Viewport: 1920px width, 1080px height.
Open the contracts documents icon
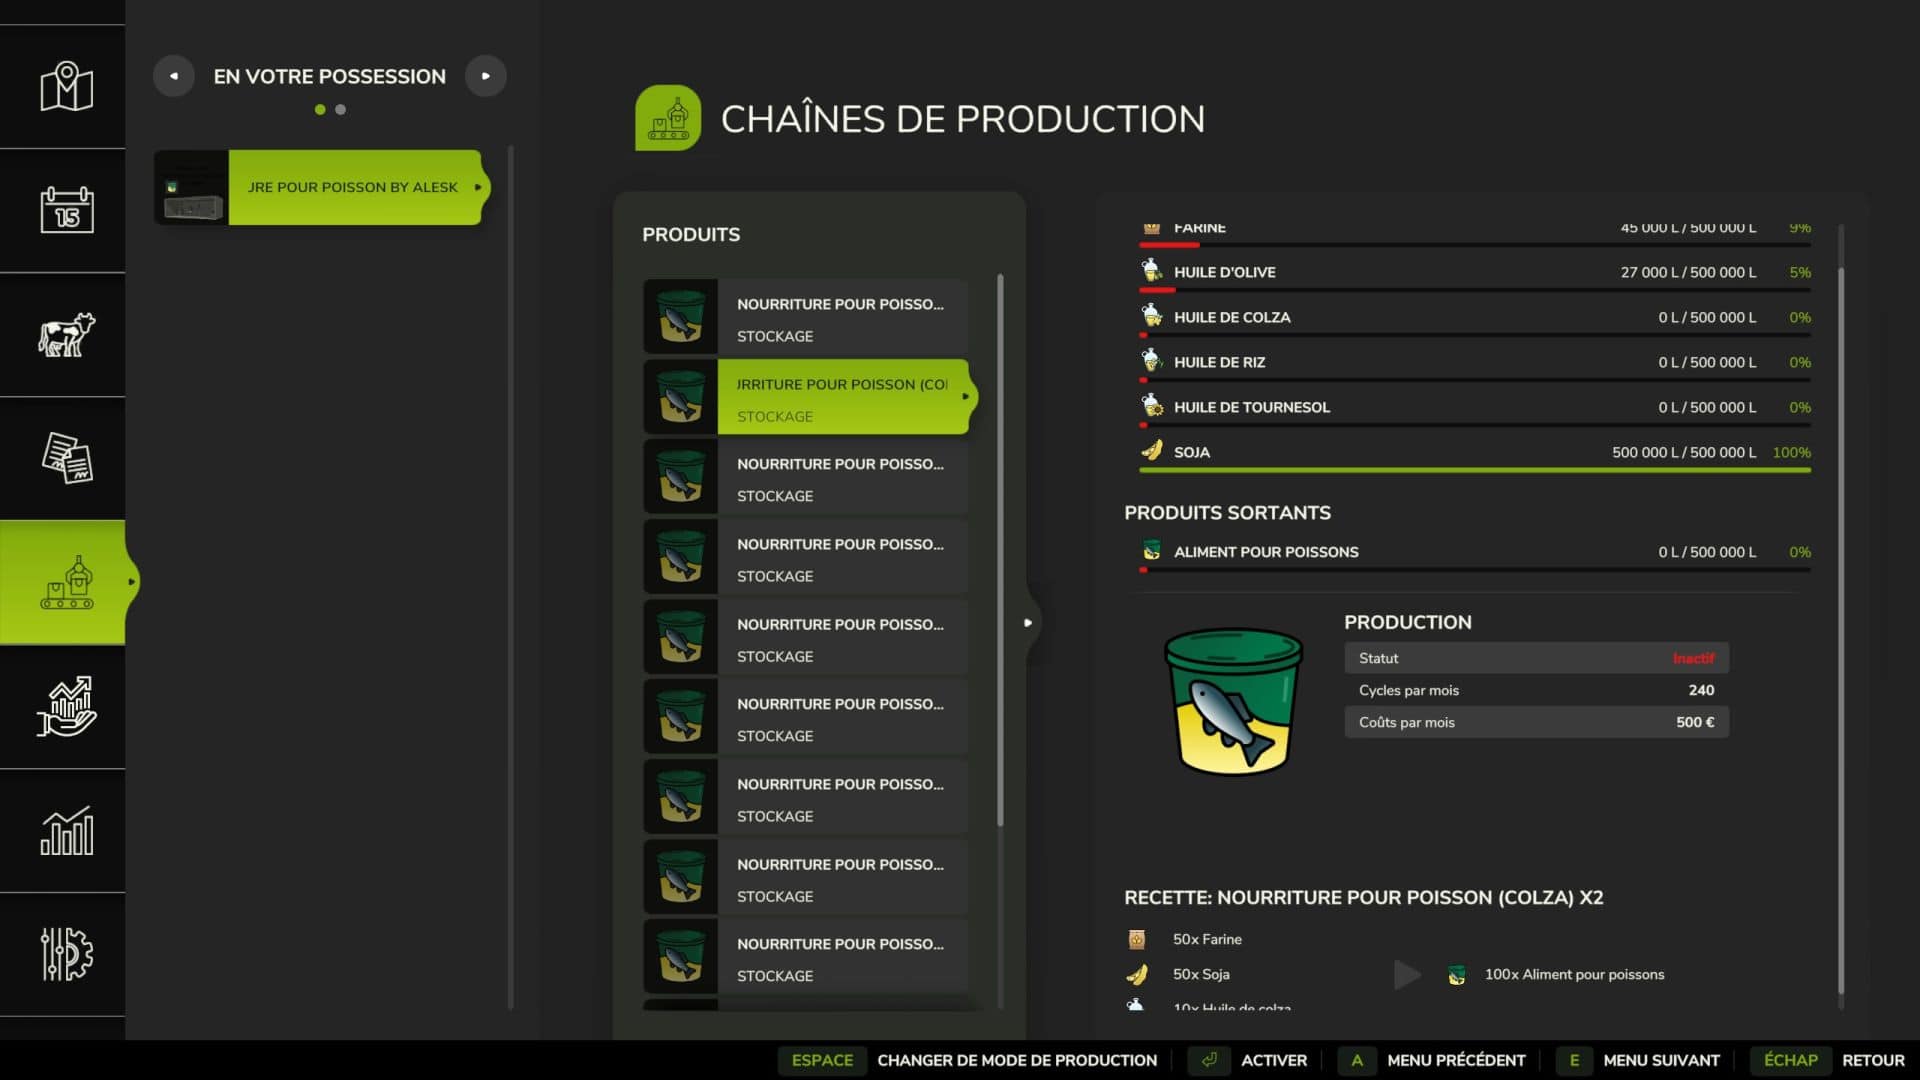coord(66,458)
